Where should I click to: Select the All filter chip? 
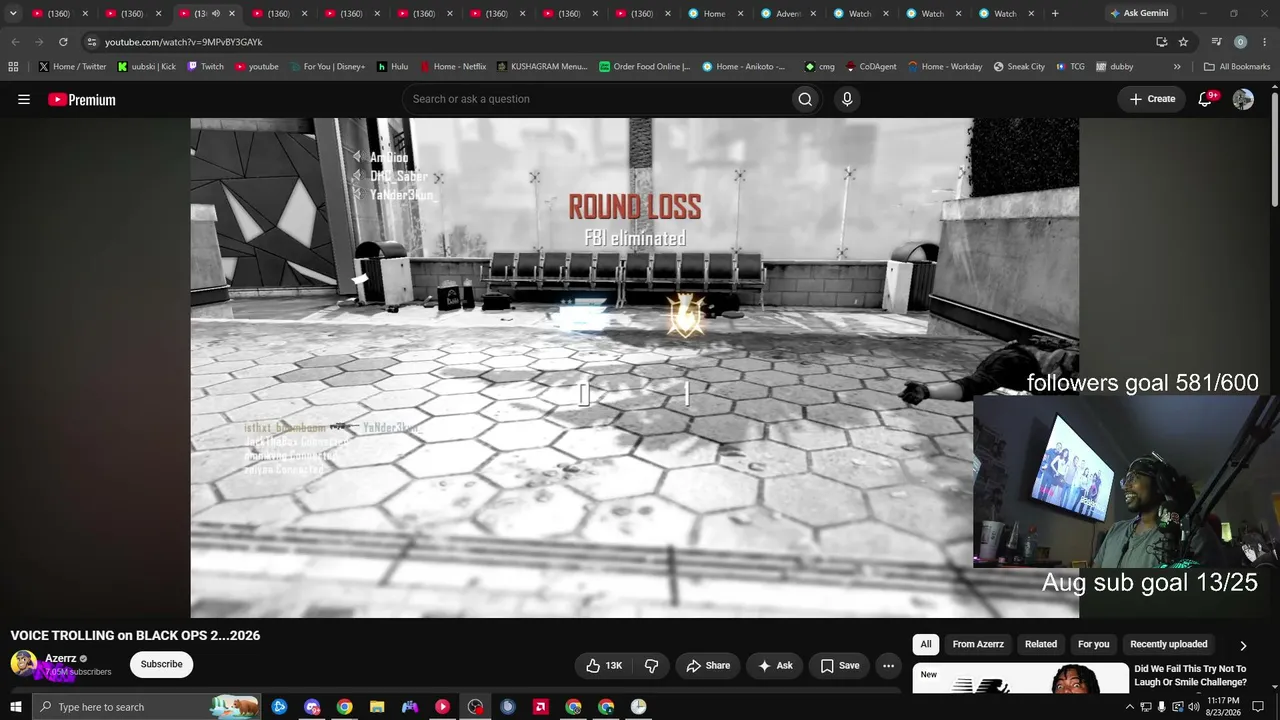pos(926,645)
